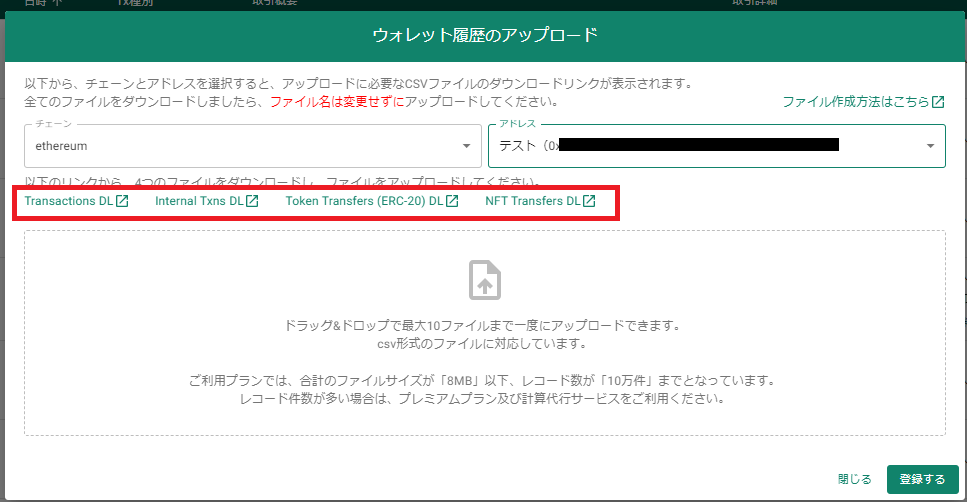
Task: Click the external-link icon beside Token Transfers DL
Action: (452, 201)
